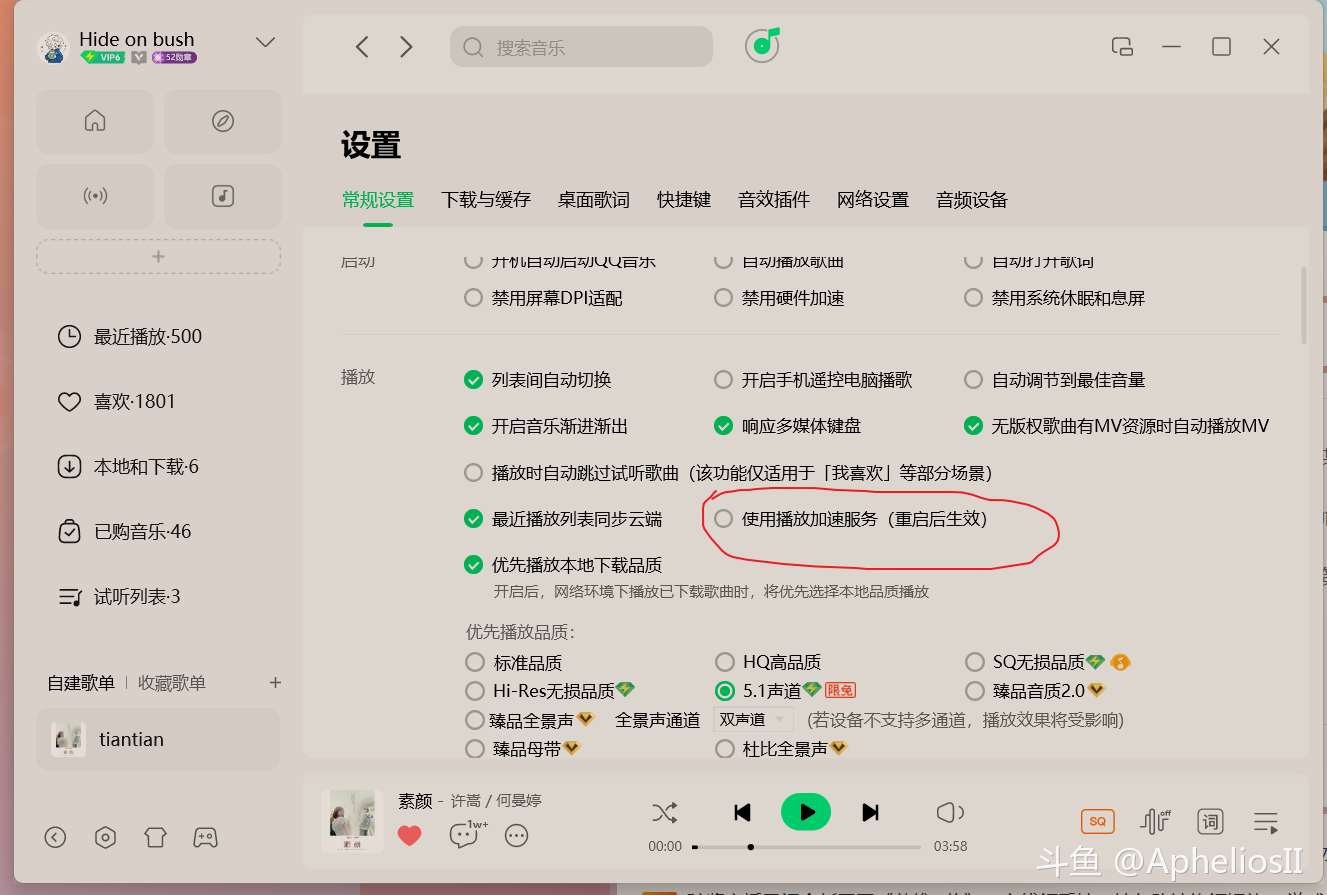Click the heart icon to like song
This screenshot has width=1327, height=895.
(x=409, y=836)
